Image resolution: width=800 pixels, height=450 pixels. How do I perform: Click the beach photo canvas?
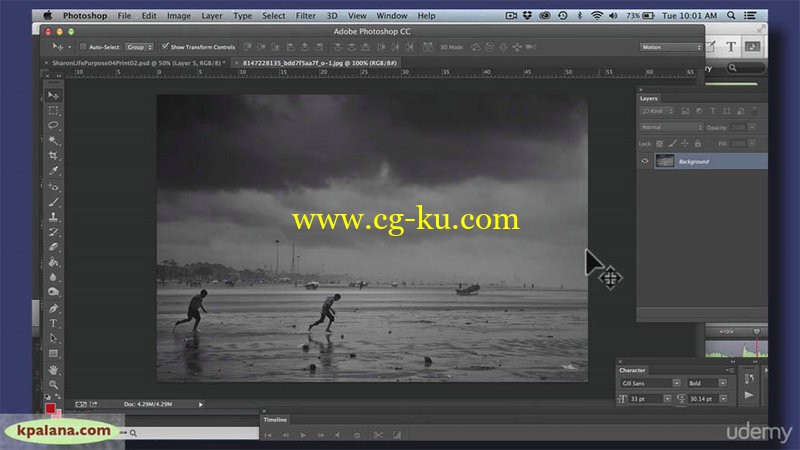pyautogui.click(x=372, y=238)
